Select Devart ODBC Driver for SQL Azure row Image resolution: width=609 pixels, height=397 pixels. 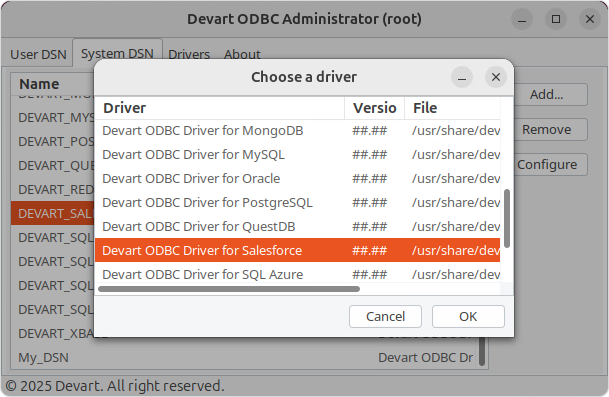coord(298,274)
